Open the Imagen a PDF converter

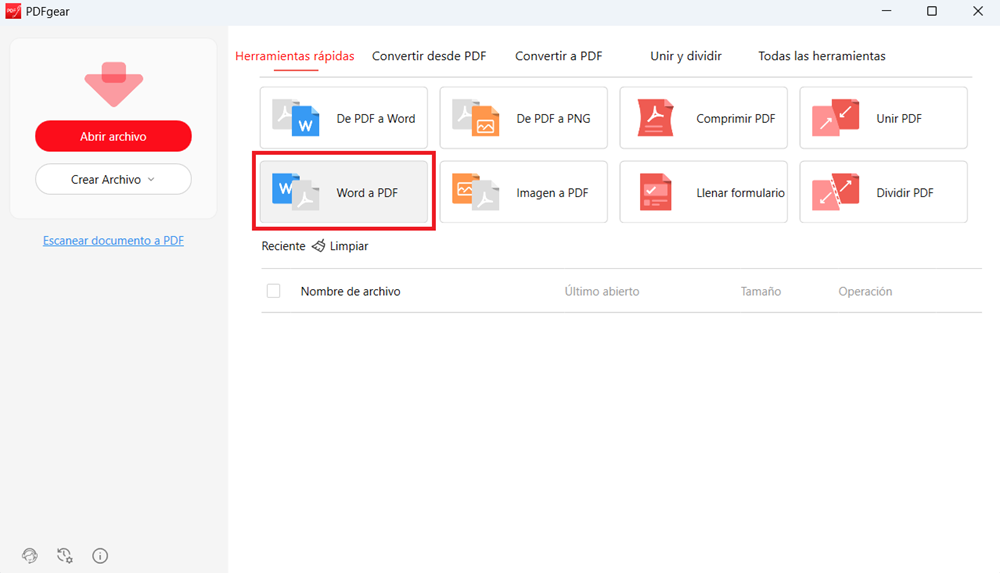pyautogui.click(x=524, y=192)
